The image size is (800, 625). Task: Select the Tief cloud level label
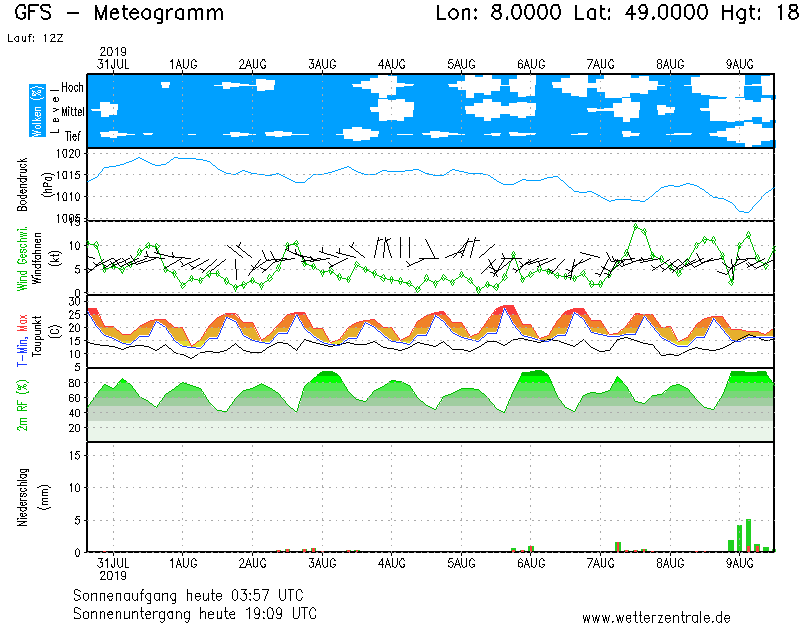[x=73, y=134]
